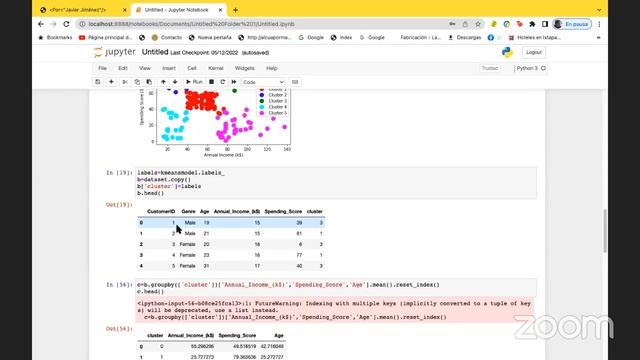Click the Jupyter logo
The image size is (640, 360).
[x=114, y=52]
